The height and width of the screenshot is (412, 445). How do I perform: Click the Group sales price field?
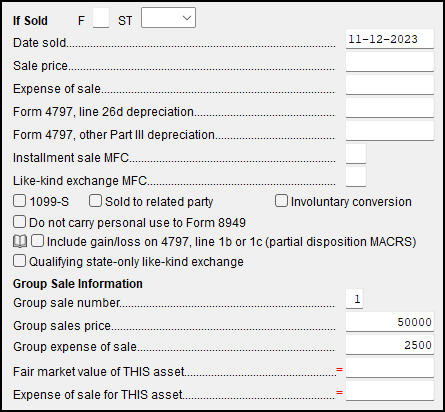[x=390, y=322]
